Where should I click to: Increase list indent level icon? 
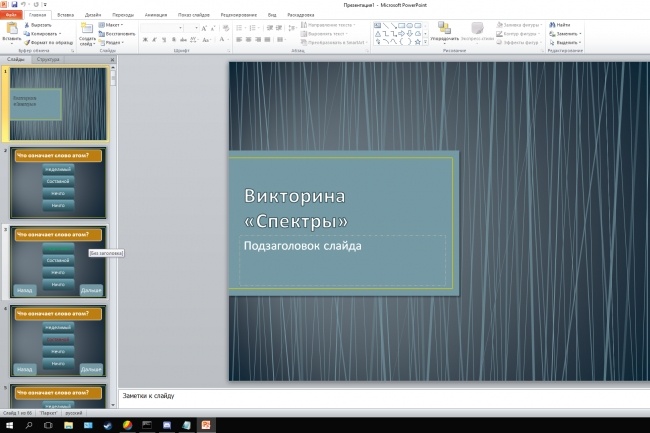pyautogui.click(x=279, y=28)
